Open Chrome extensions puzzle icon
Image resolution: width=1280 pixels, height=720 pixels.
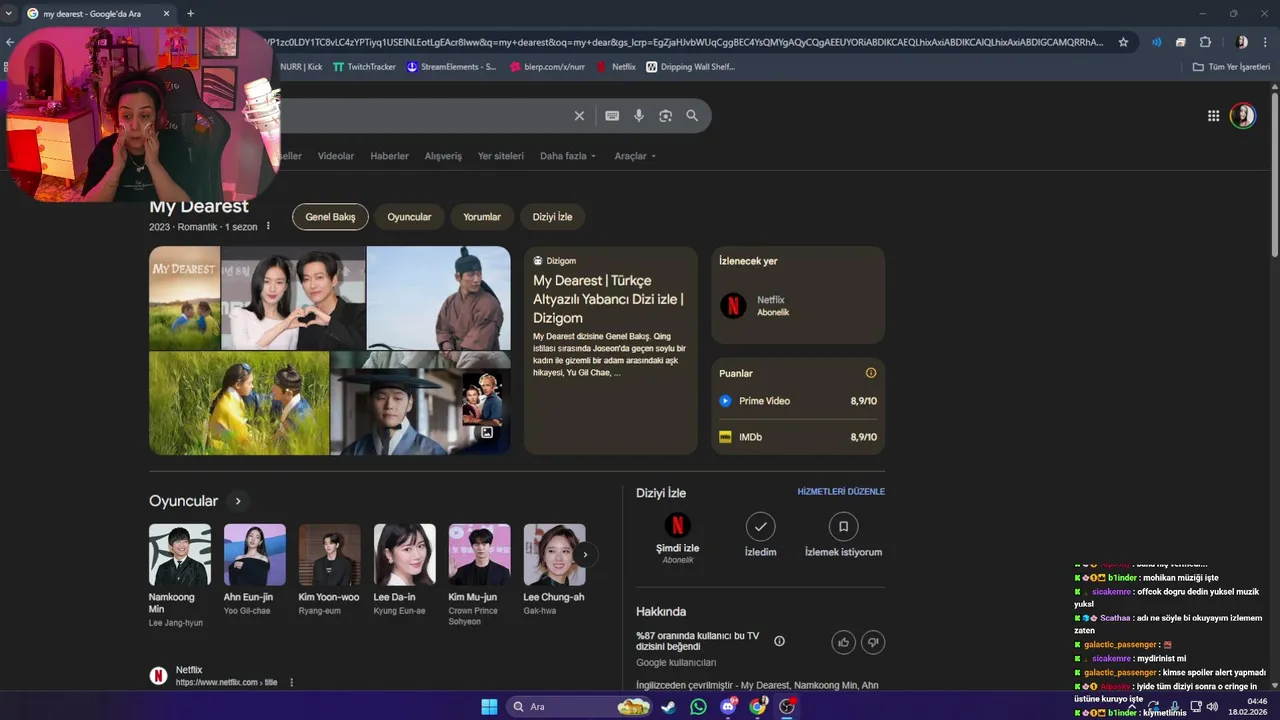1205,42
